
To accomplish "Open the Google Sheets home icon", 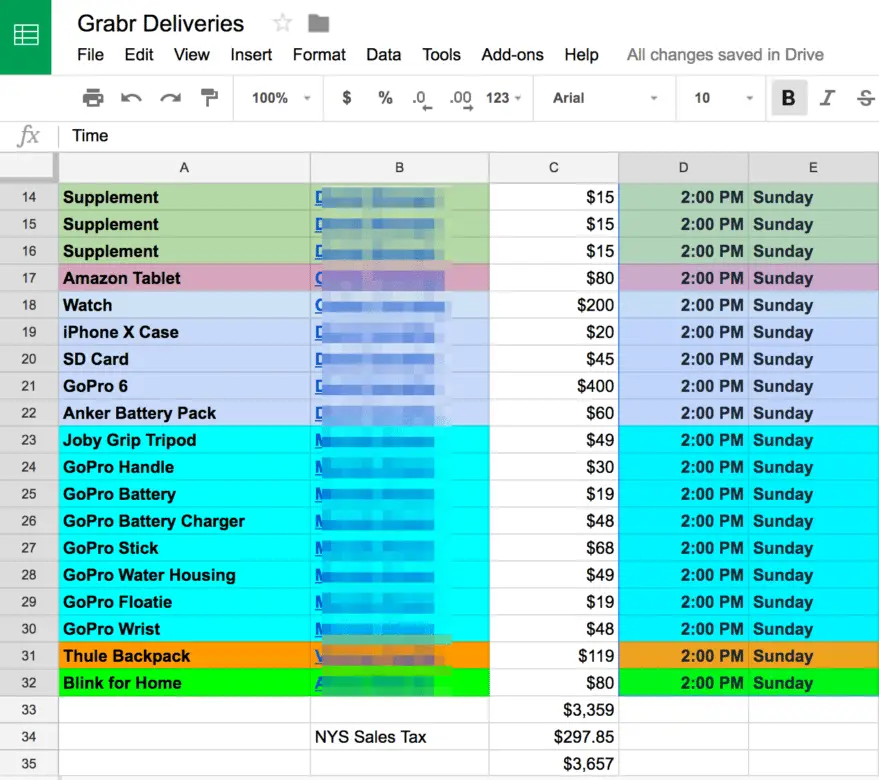I will coord(26,36).
